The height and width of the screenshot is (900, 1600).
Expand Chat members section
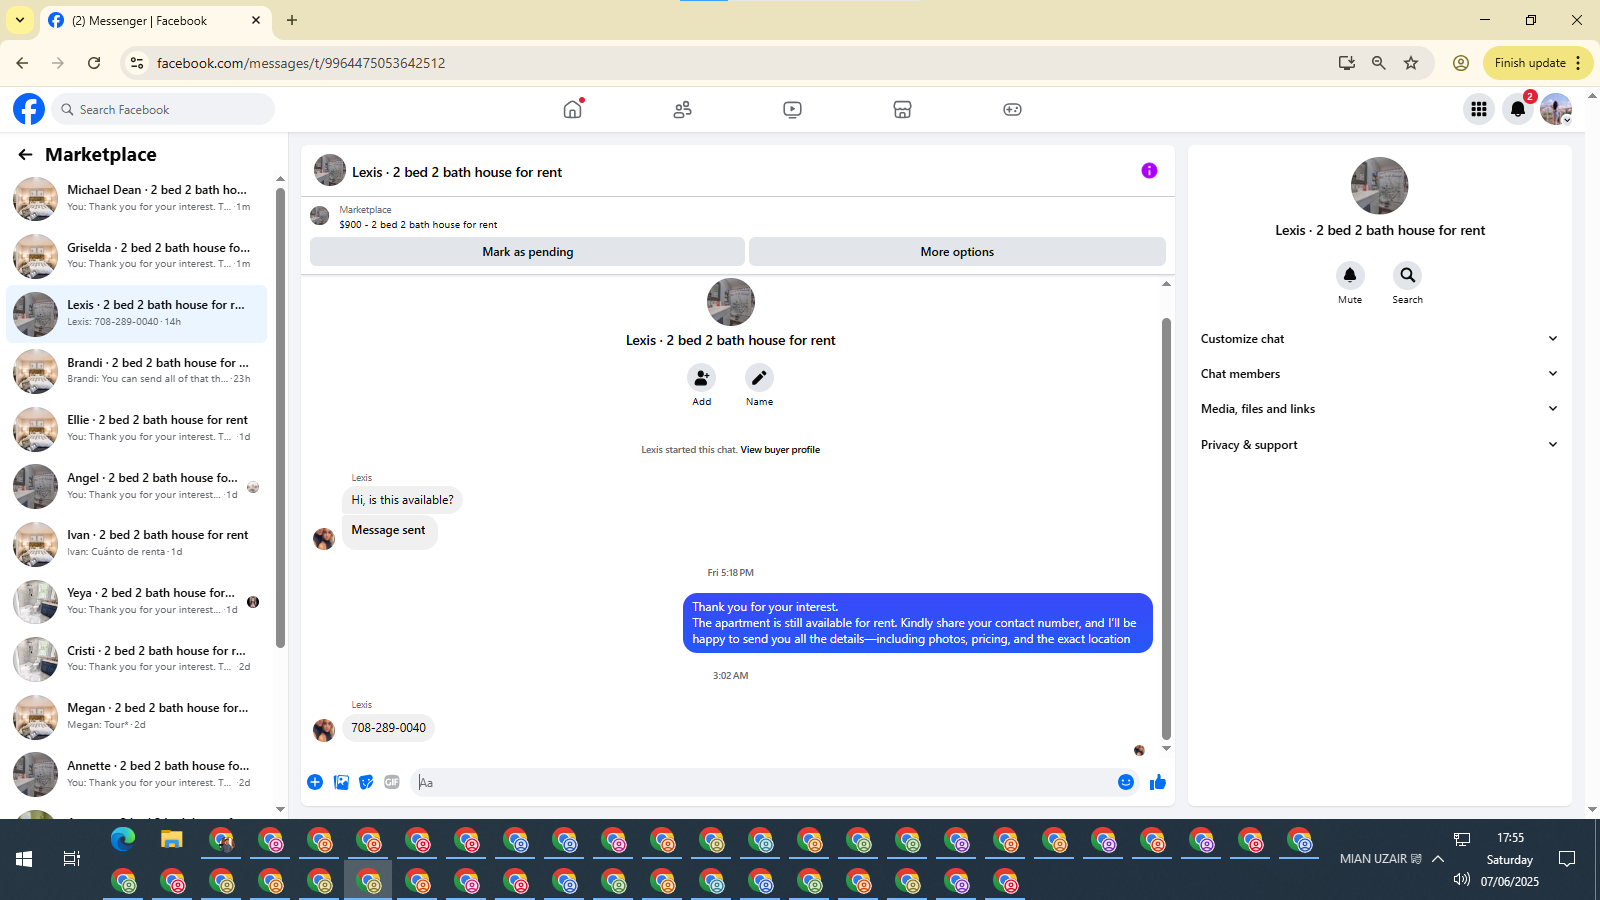(x=1379, y=374)
